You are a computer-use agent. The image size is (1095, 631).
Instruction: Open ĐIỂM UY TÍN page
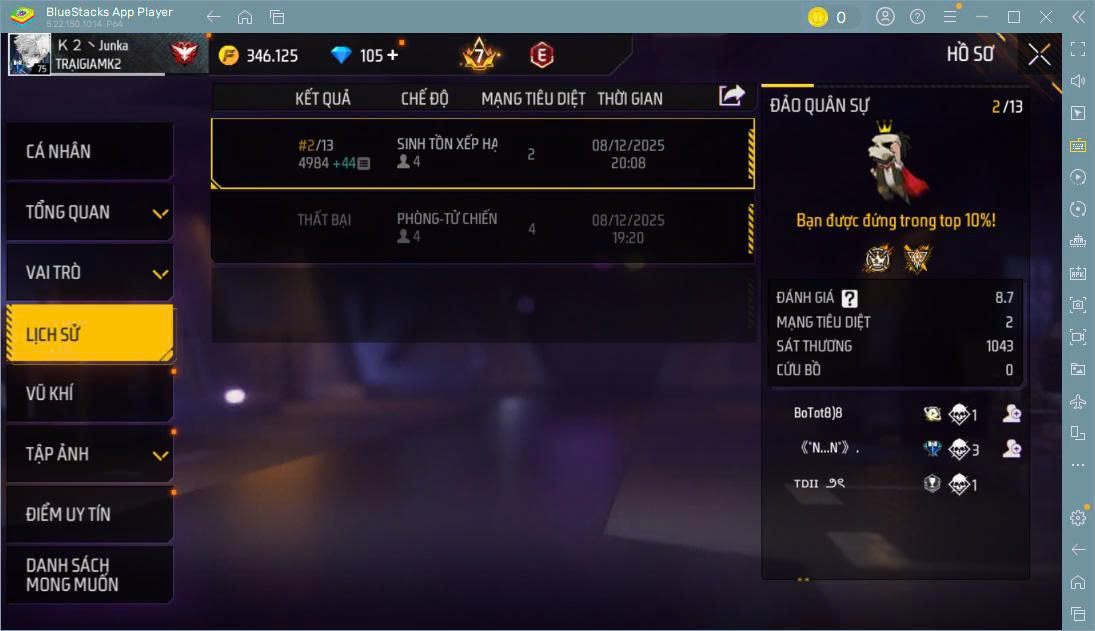(x=90, y=514)
